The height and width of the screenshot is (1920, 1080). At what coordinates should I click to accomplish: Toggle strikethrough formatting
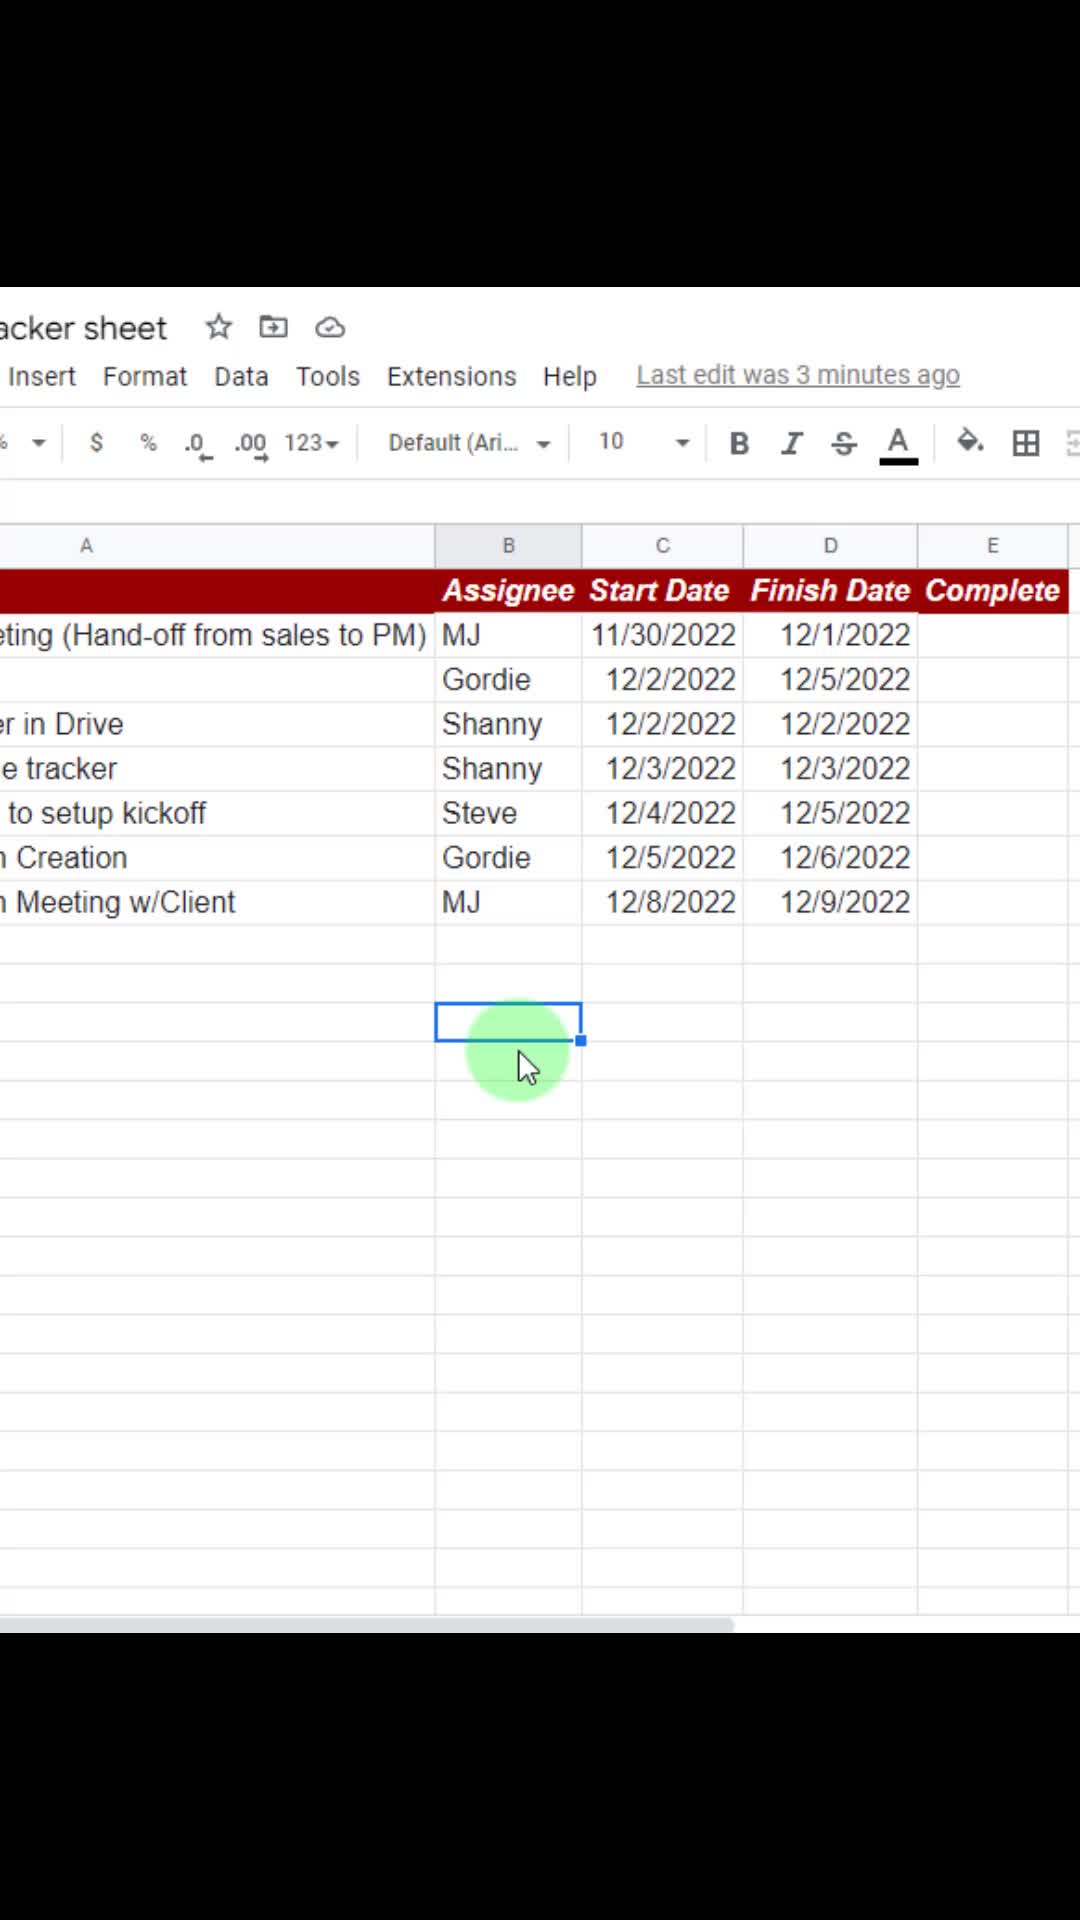844,443
